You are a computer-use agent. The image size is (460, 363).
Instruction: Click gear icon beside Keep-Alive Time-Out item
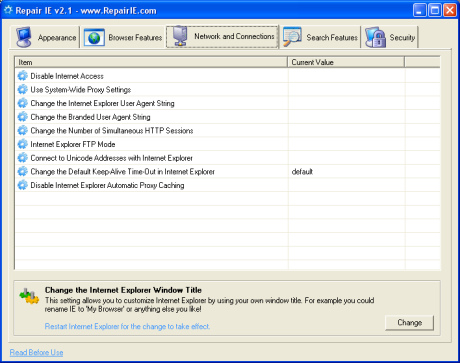22,171
